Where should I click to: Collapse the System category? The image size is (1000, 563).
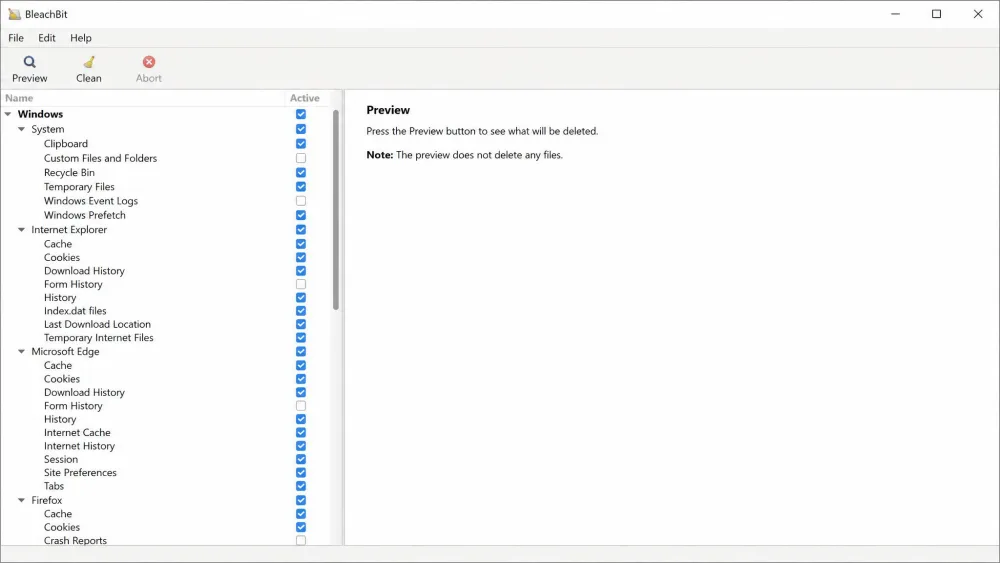pos(21,129)
